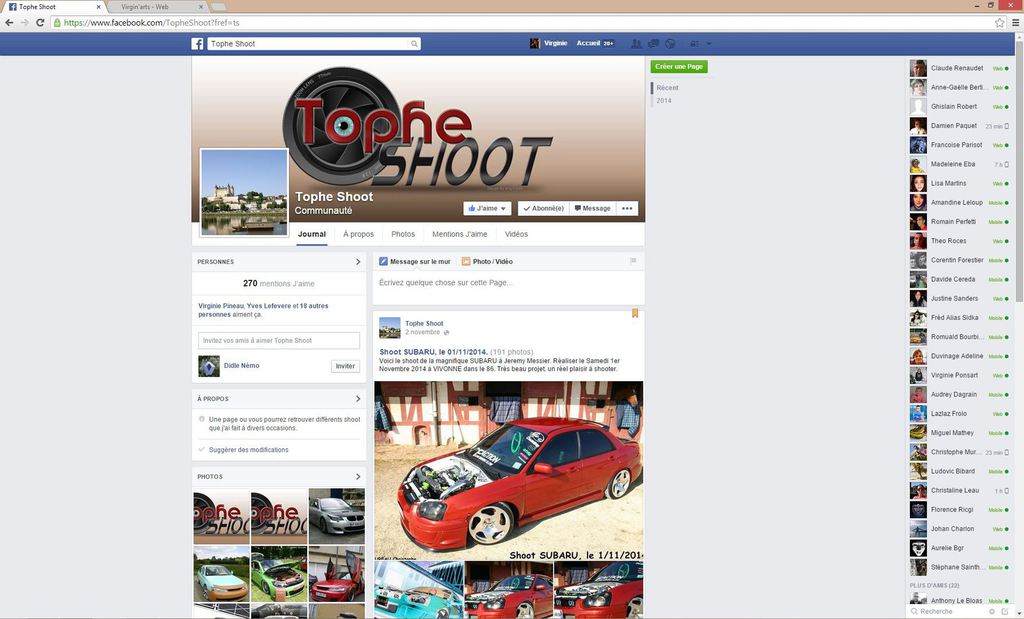Click the Créer une Page button
This screenshot has height=619, width=1024.
click(679, 67)
